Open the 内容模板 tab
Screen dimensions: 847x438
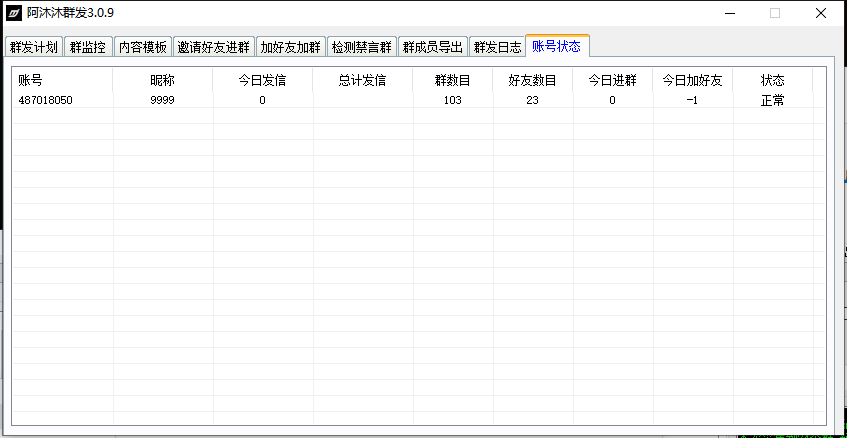(x=142, y=47)
